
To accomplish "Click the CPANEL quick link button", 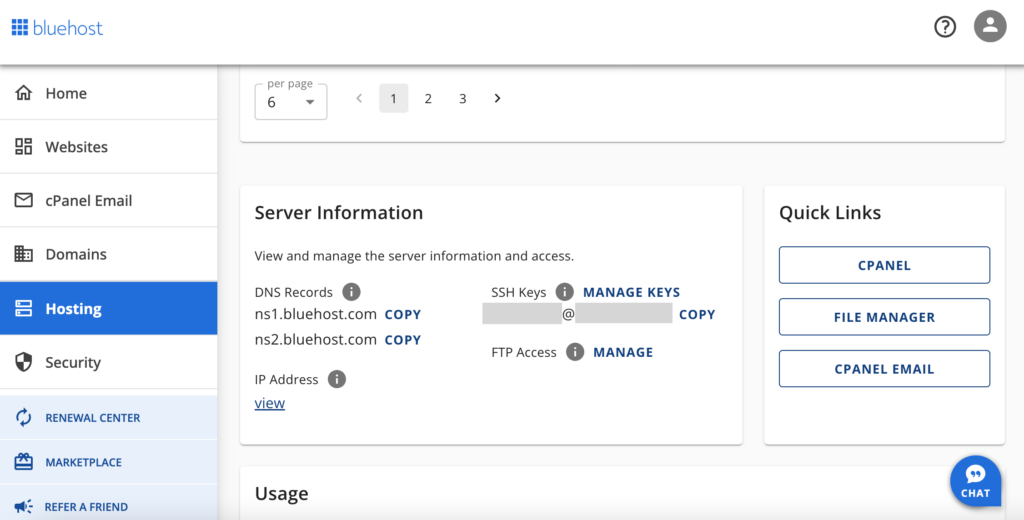I will click(884, 265).
